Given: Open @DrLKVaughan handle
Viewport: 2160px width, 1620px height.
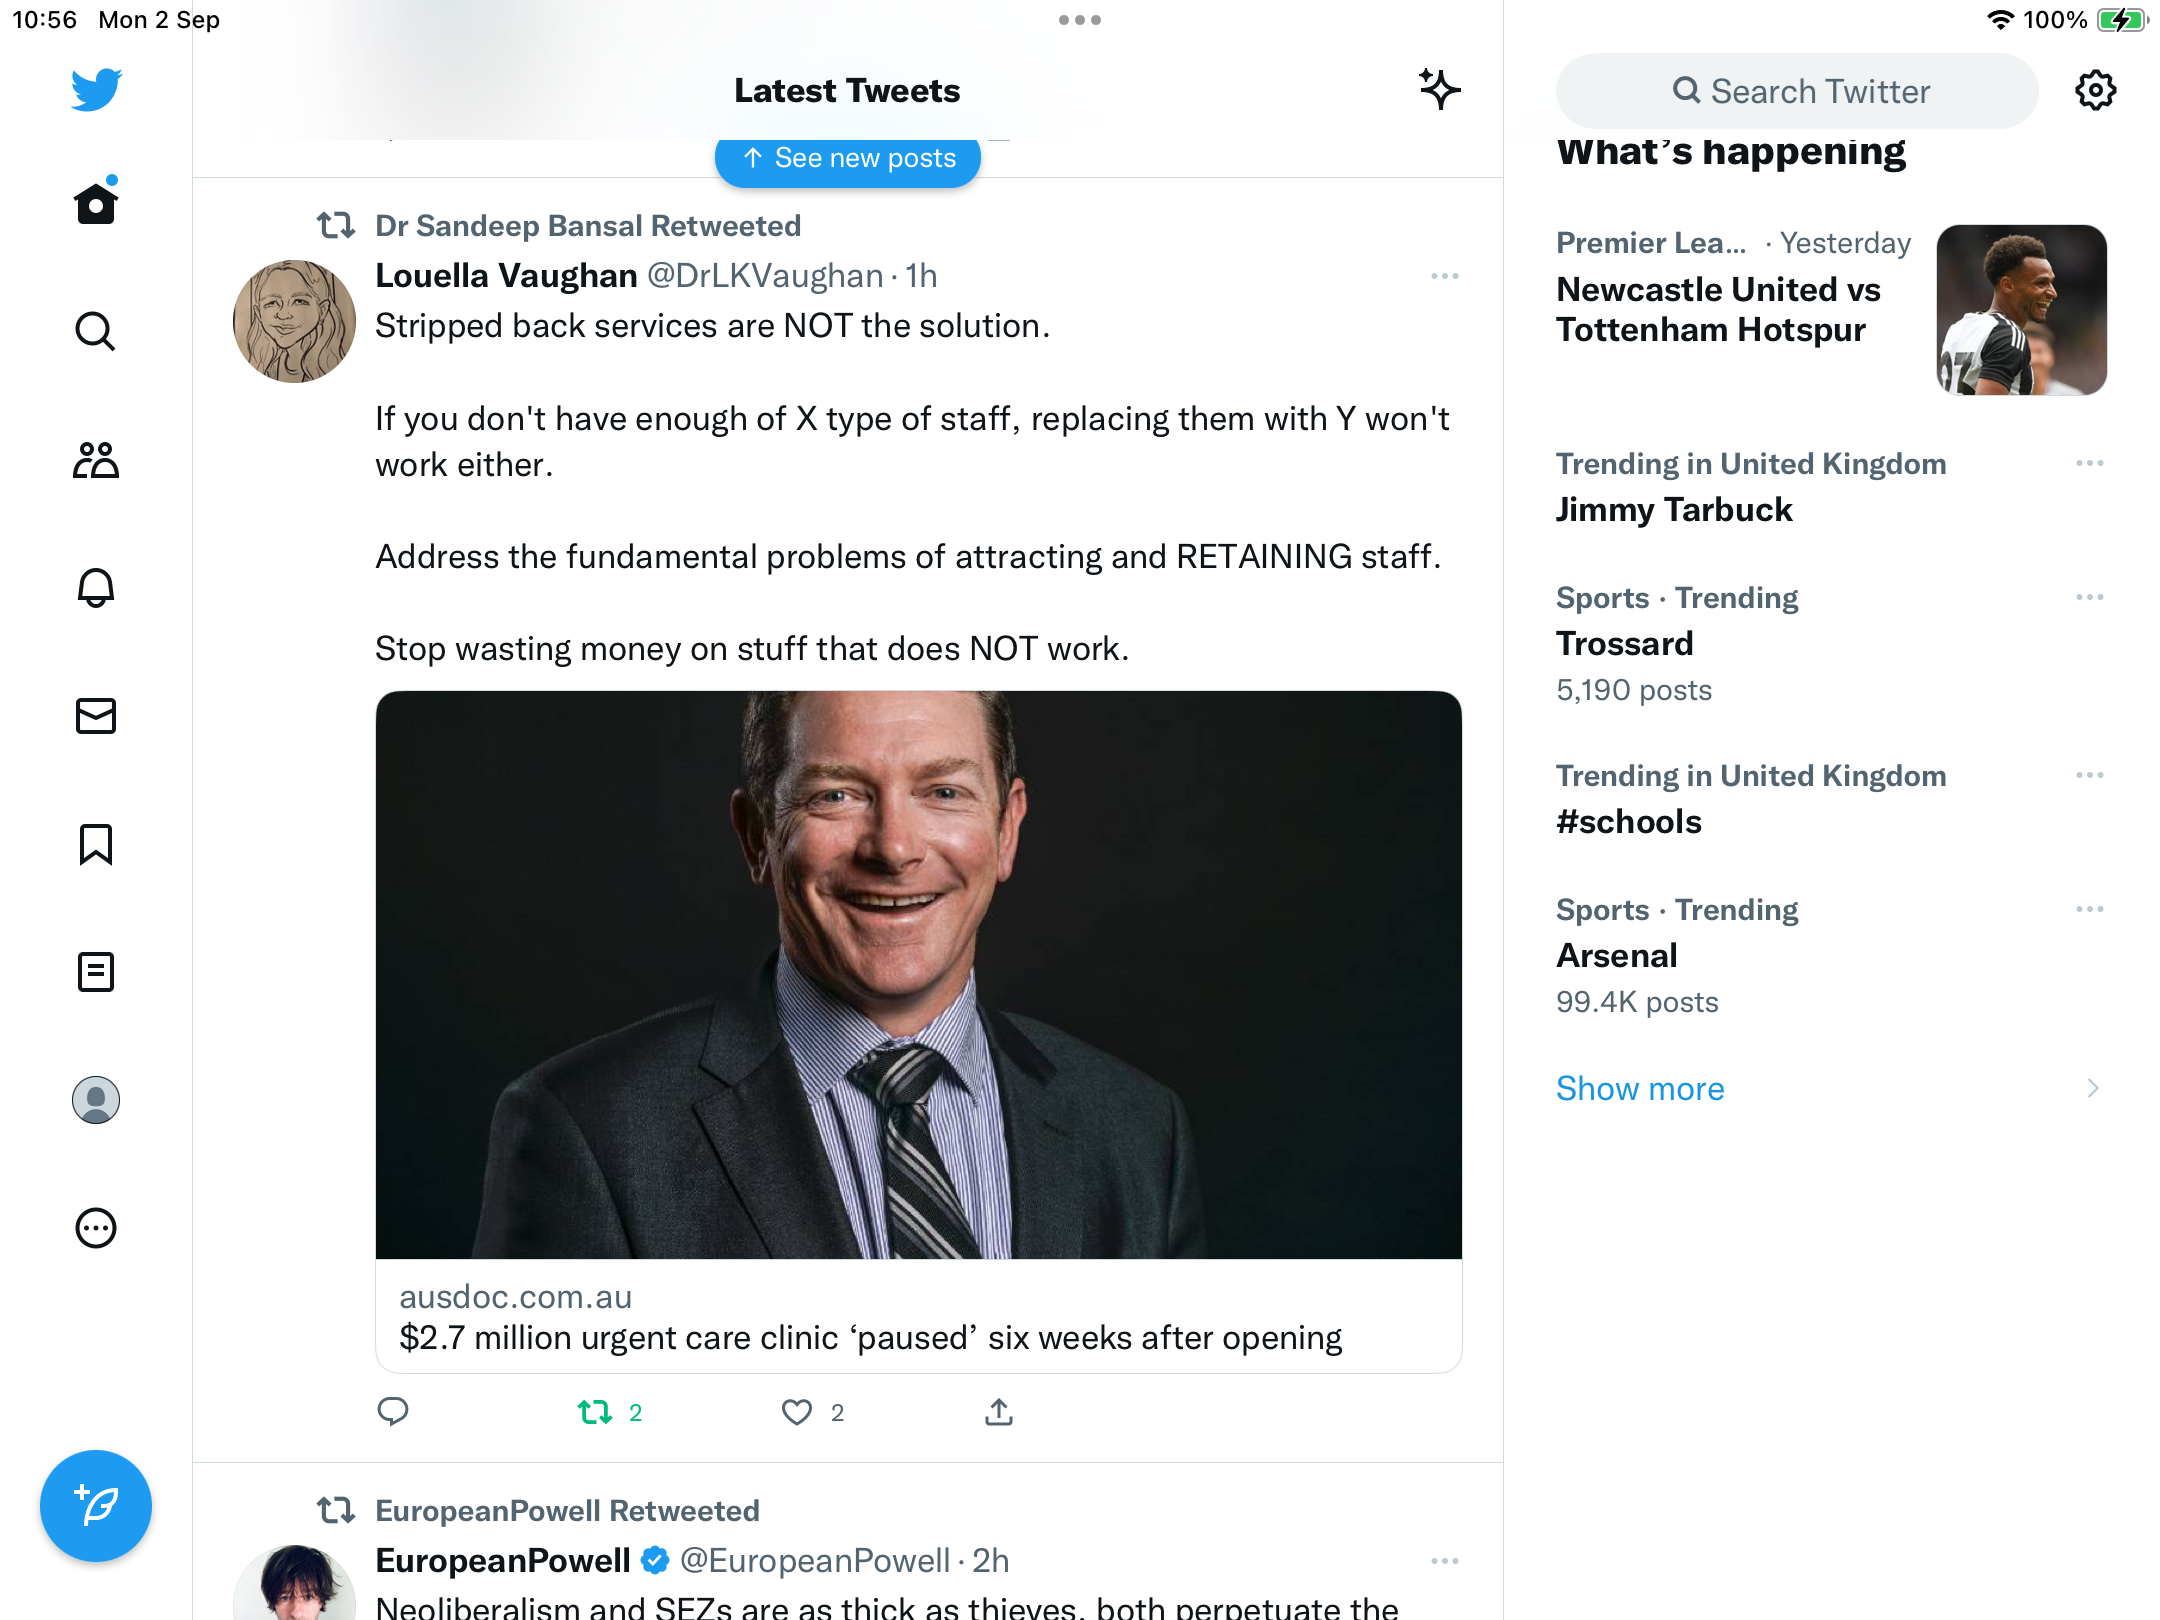Looking at the screenshot, I should (765, 276).
